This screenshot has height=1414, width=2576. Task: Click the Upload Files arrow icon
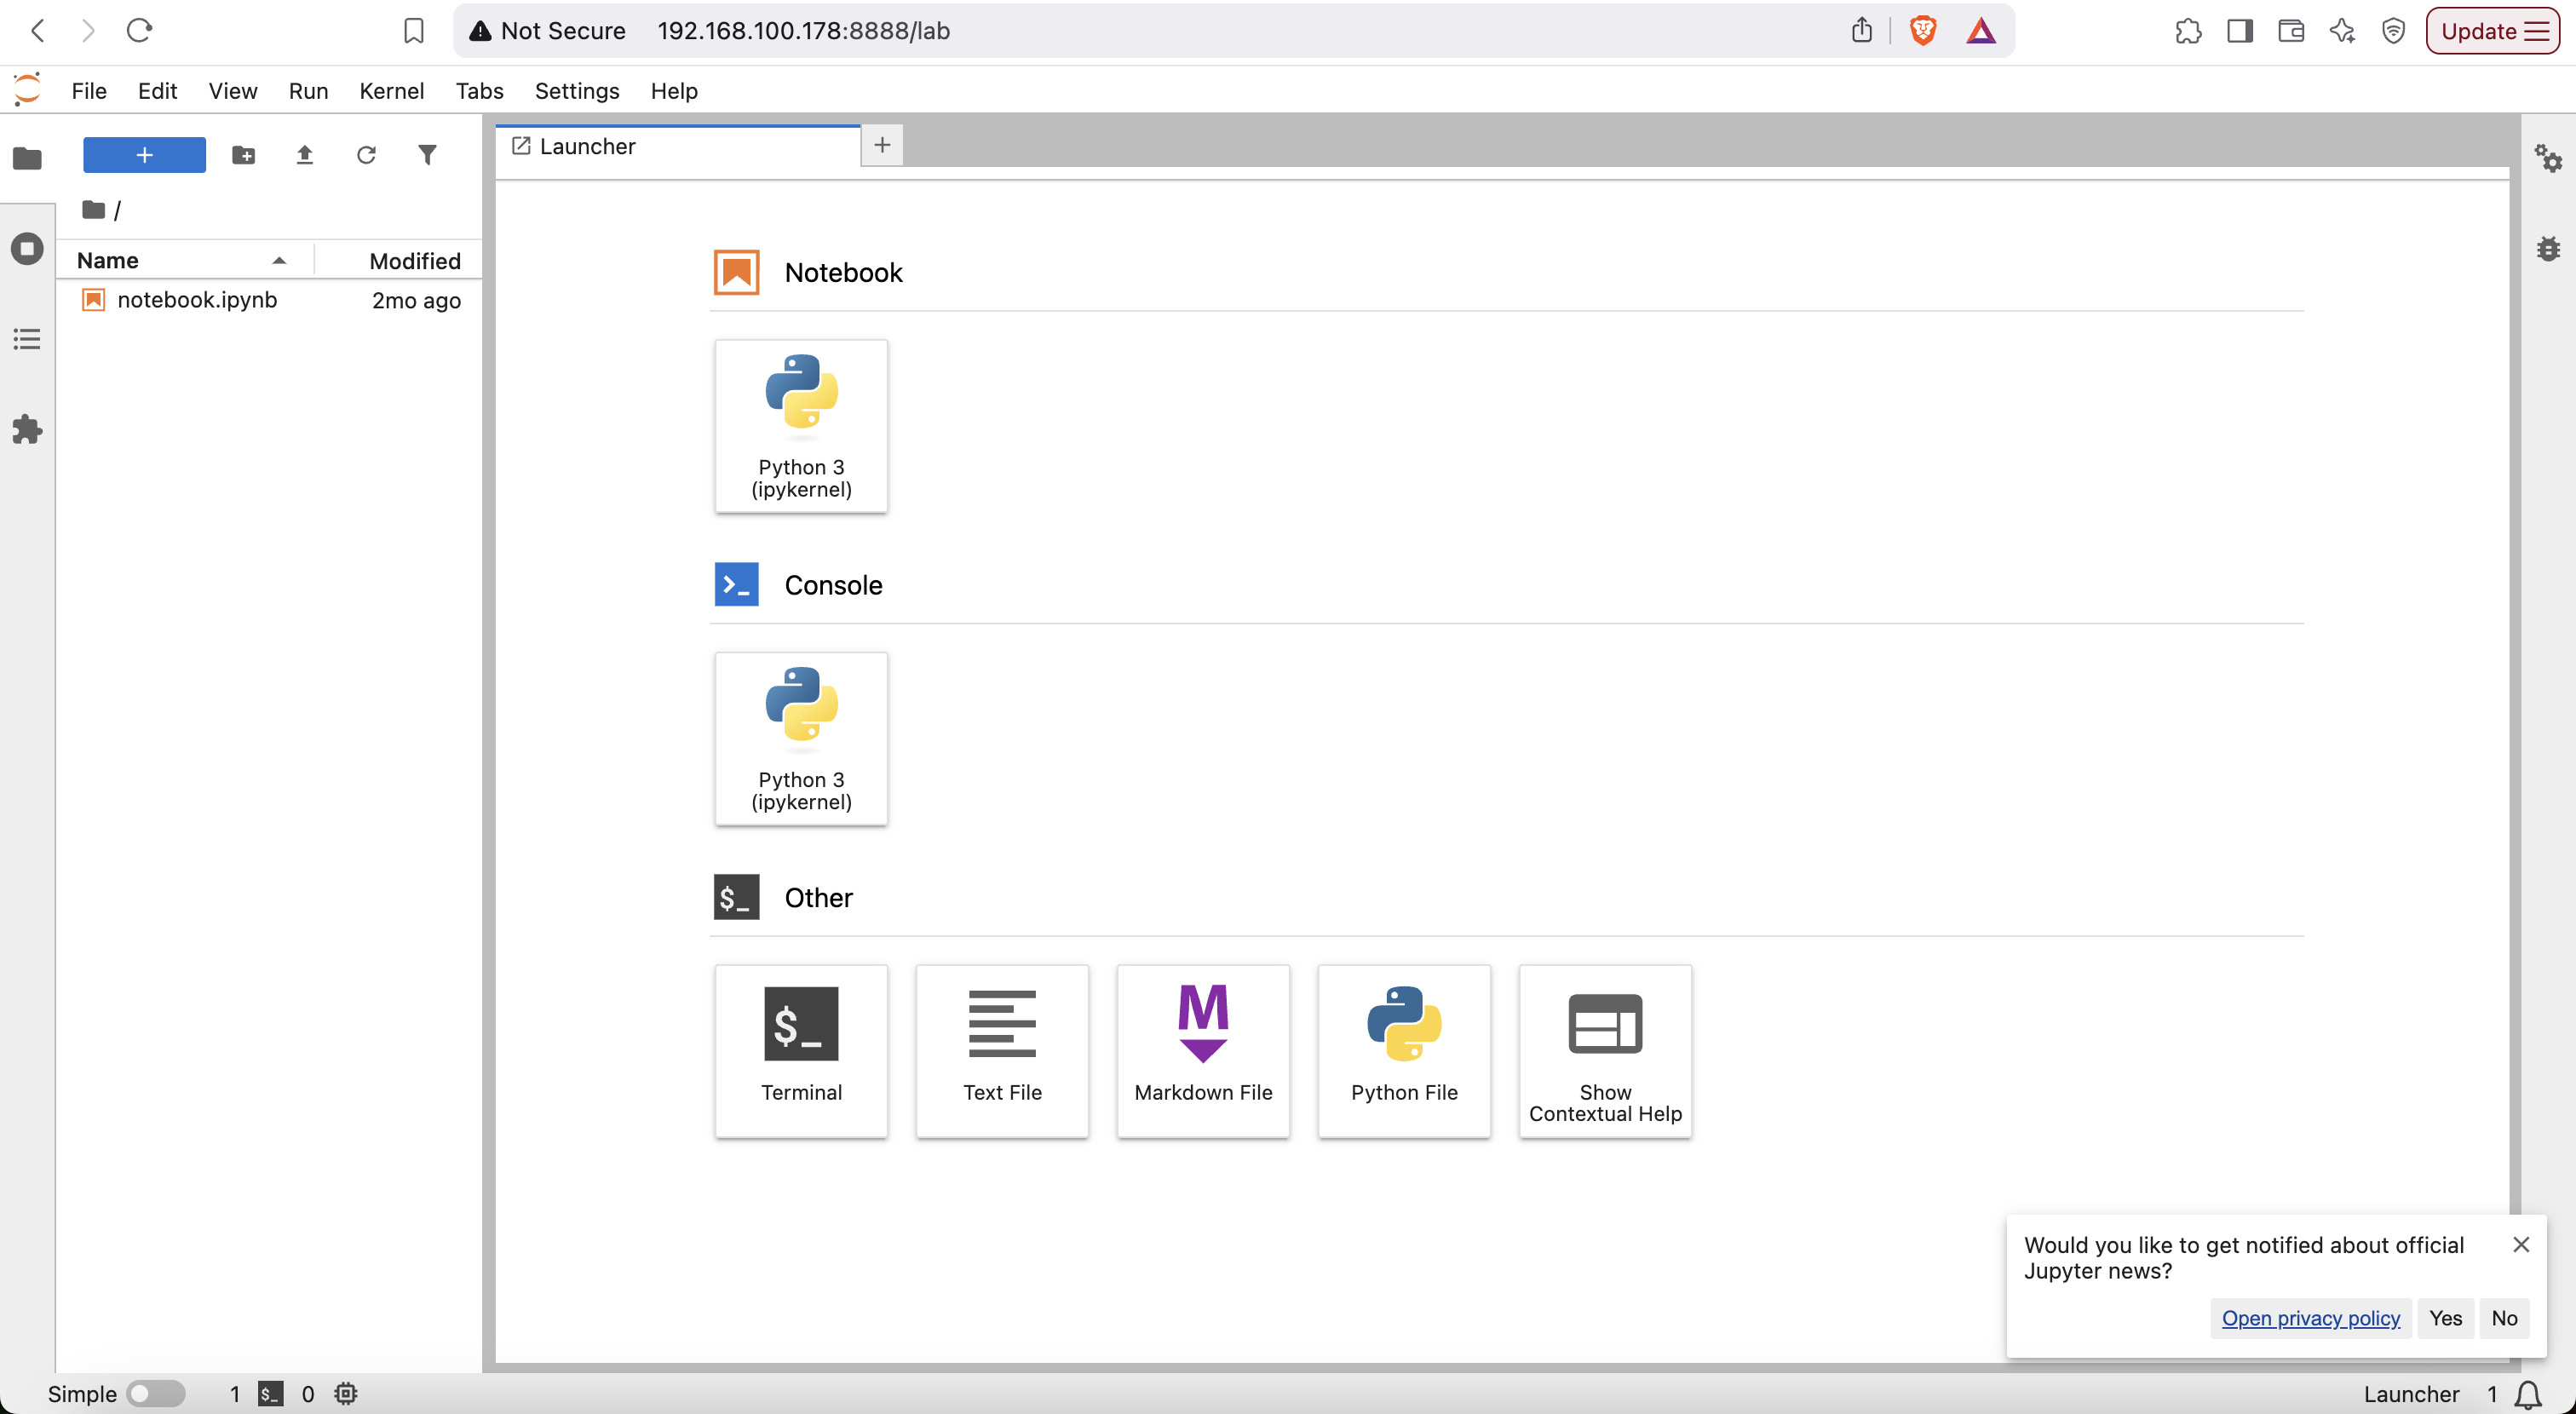305,155
